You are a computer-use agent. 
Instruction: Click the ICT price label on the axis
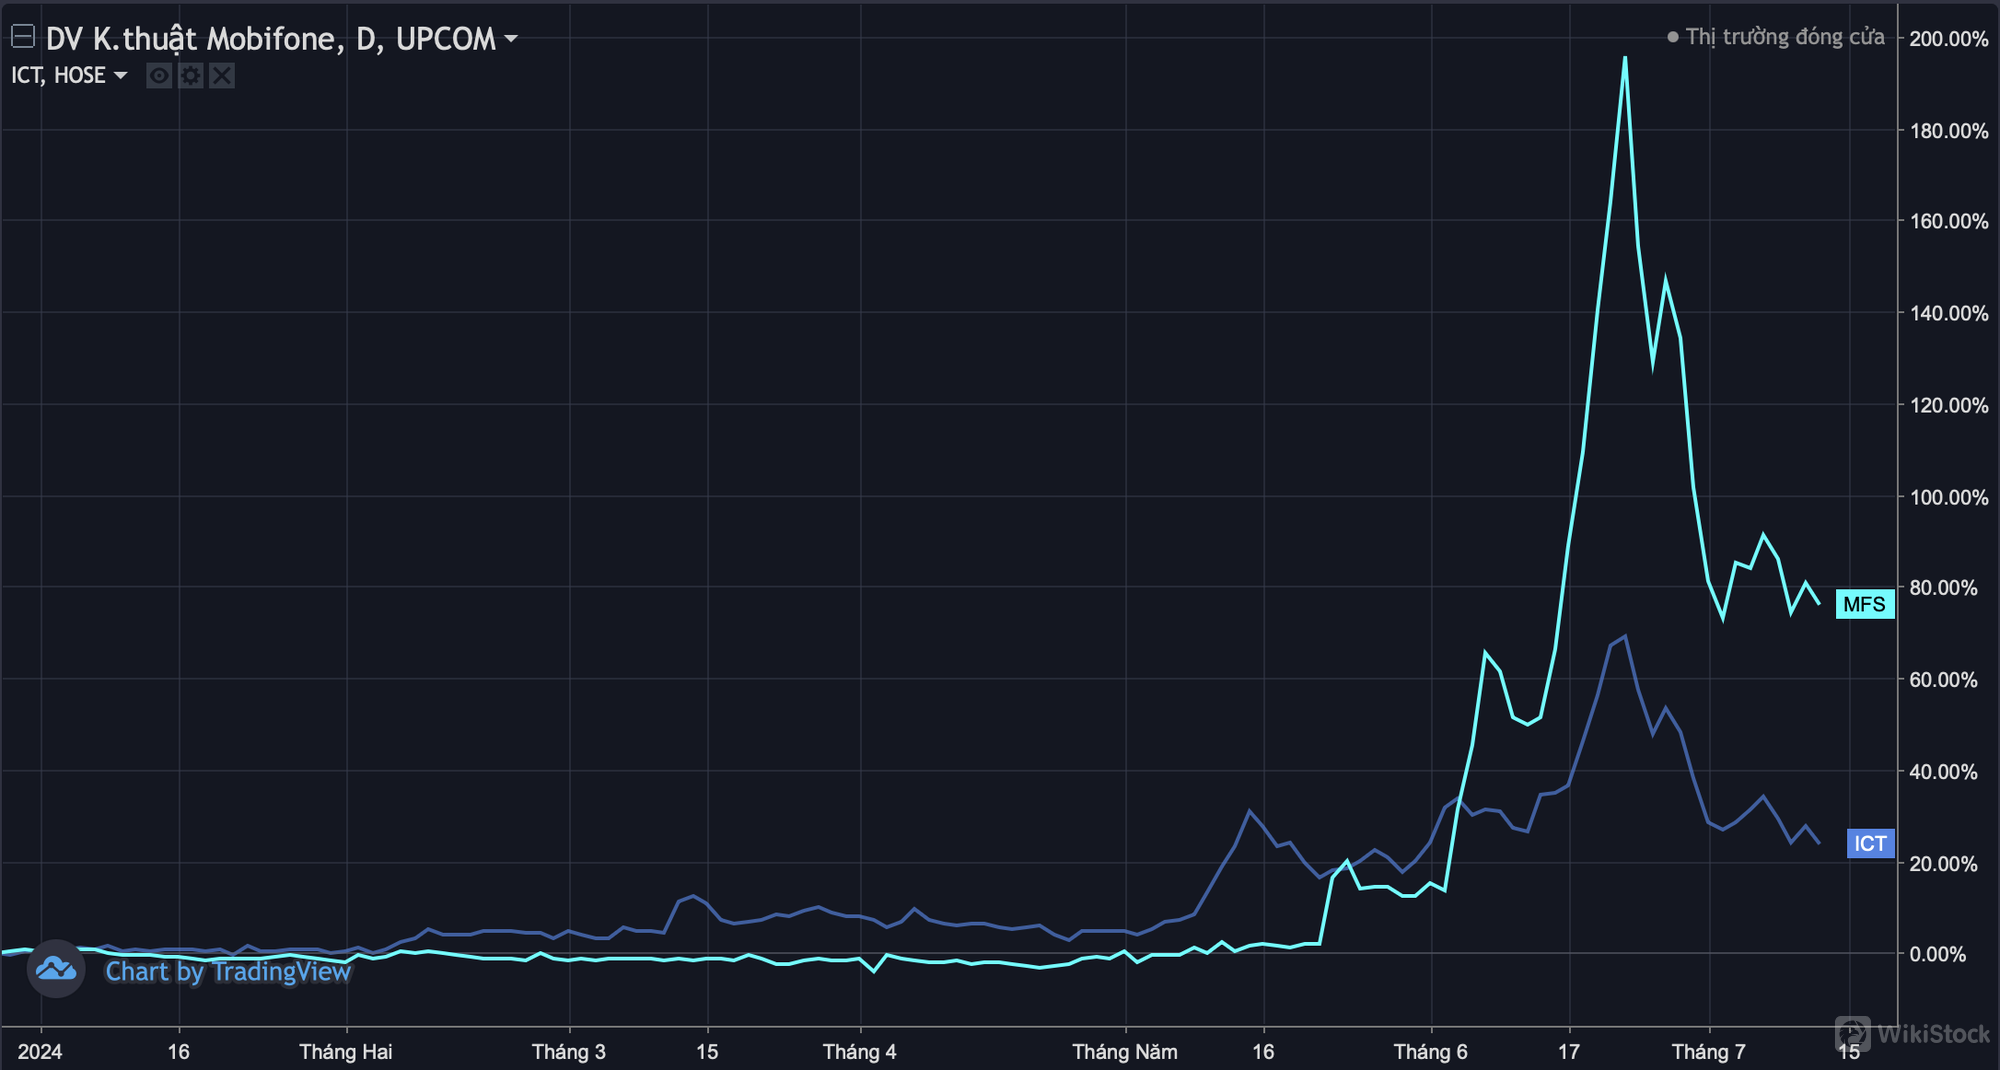click(x=1869, y=843)
